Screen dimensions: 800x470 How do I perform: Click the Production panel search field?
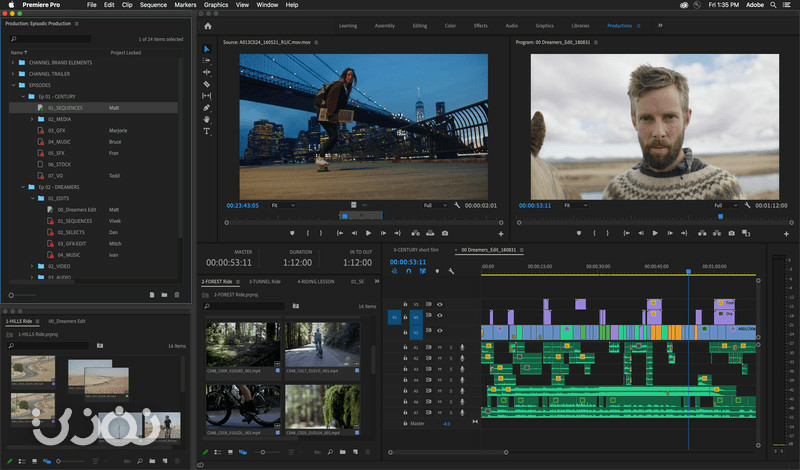(51, 39)
